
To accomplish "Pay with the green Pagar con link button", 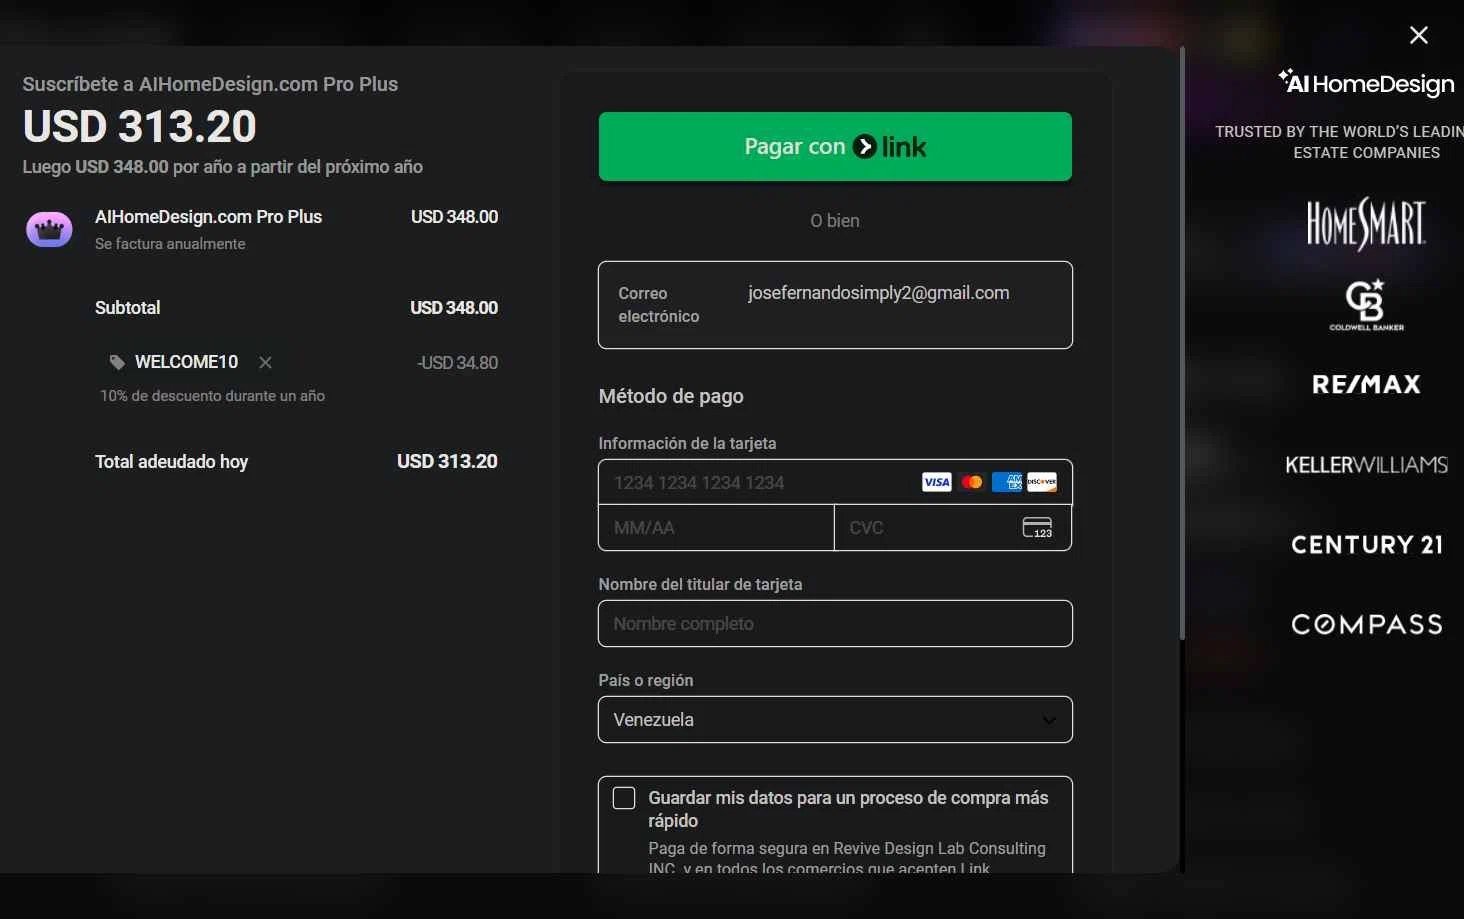I will 835,146.
